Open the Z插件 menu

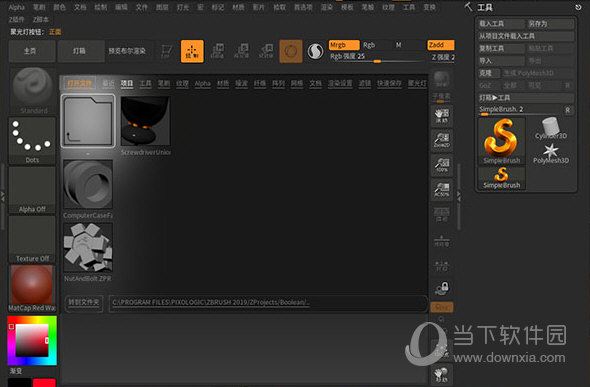click(x=16, y=19)
